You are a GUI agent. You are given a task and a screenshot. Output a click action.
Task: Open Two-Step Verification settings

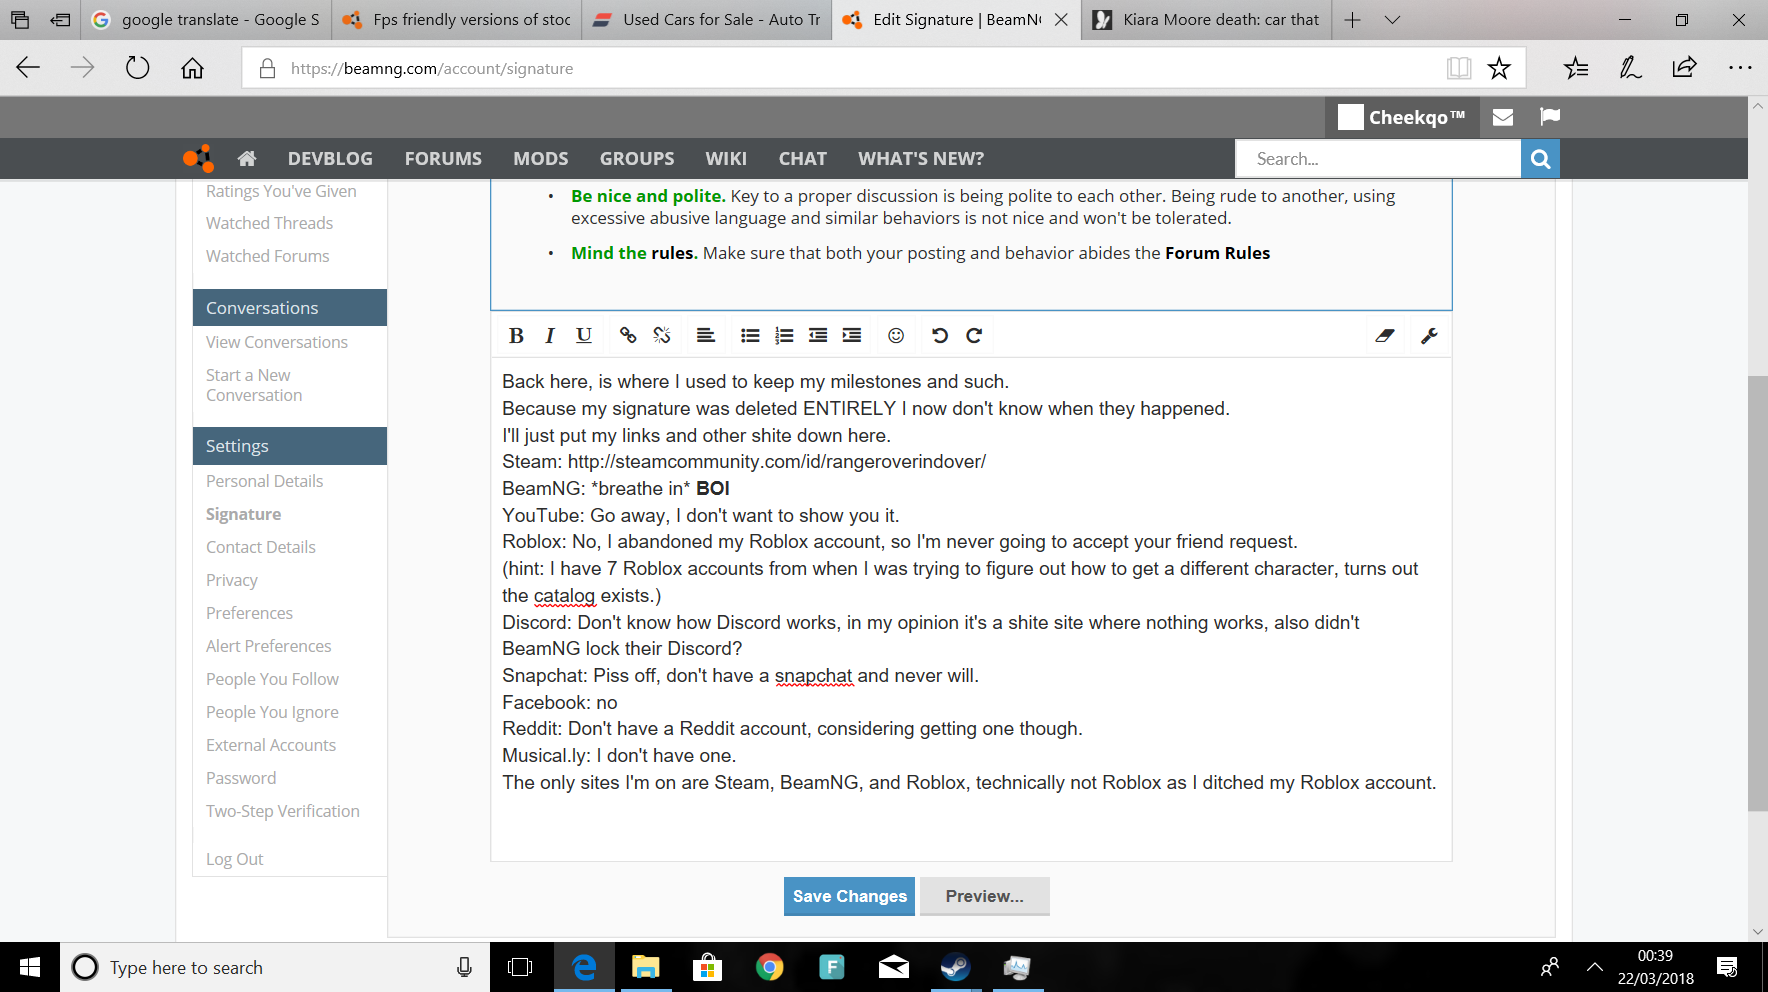(x=283, y=811)
